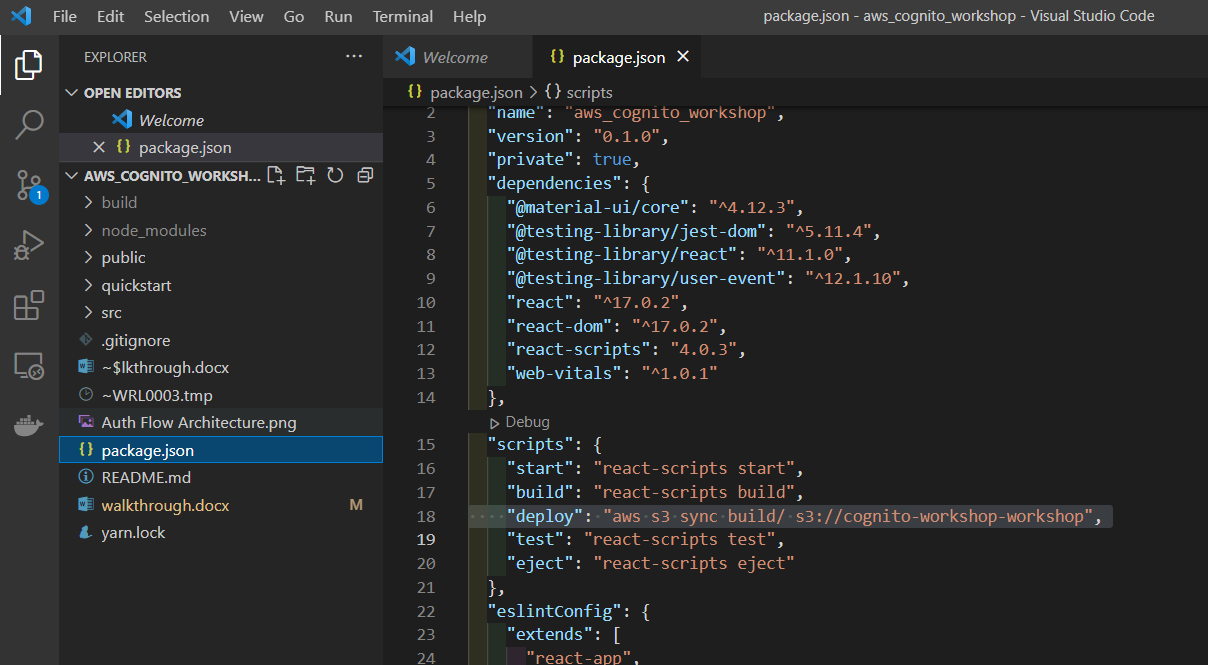This screenshot has width=1208, height=665.
Task: Click New Folder icon in explorer header
Action: [305, 175]
